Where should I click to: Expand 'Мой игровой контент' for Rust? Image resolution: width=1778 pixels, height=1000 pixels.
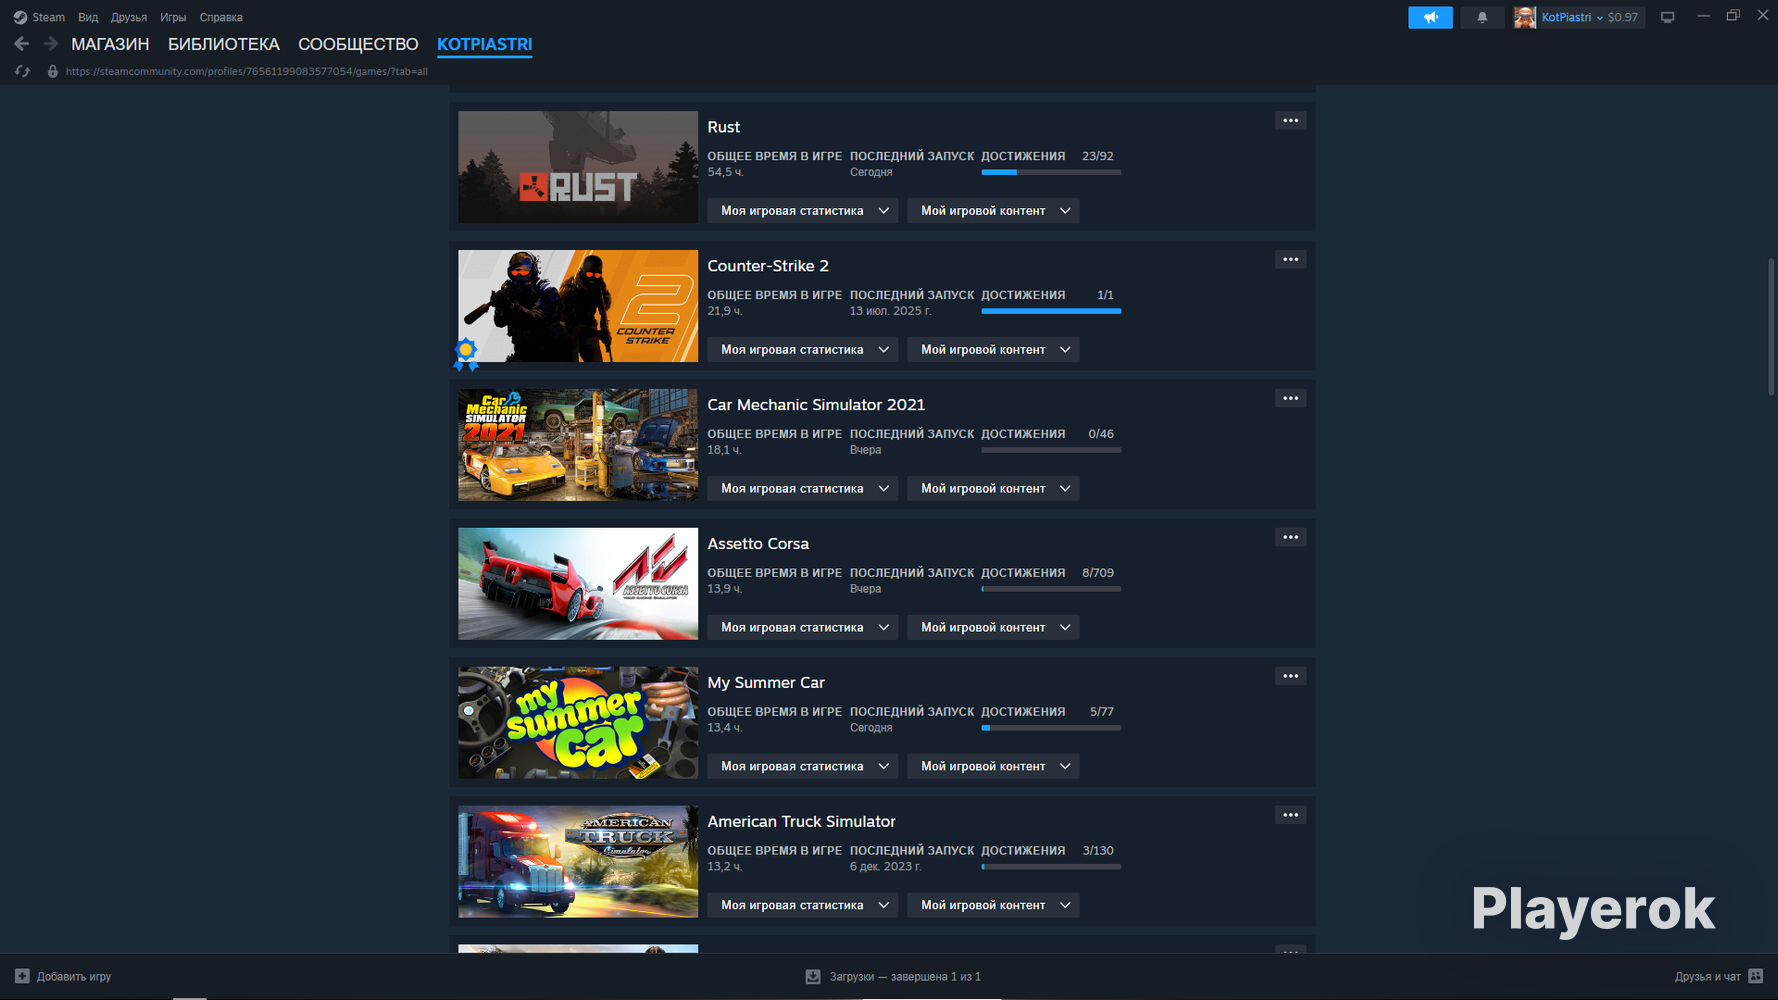pos(993,211)
